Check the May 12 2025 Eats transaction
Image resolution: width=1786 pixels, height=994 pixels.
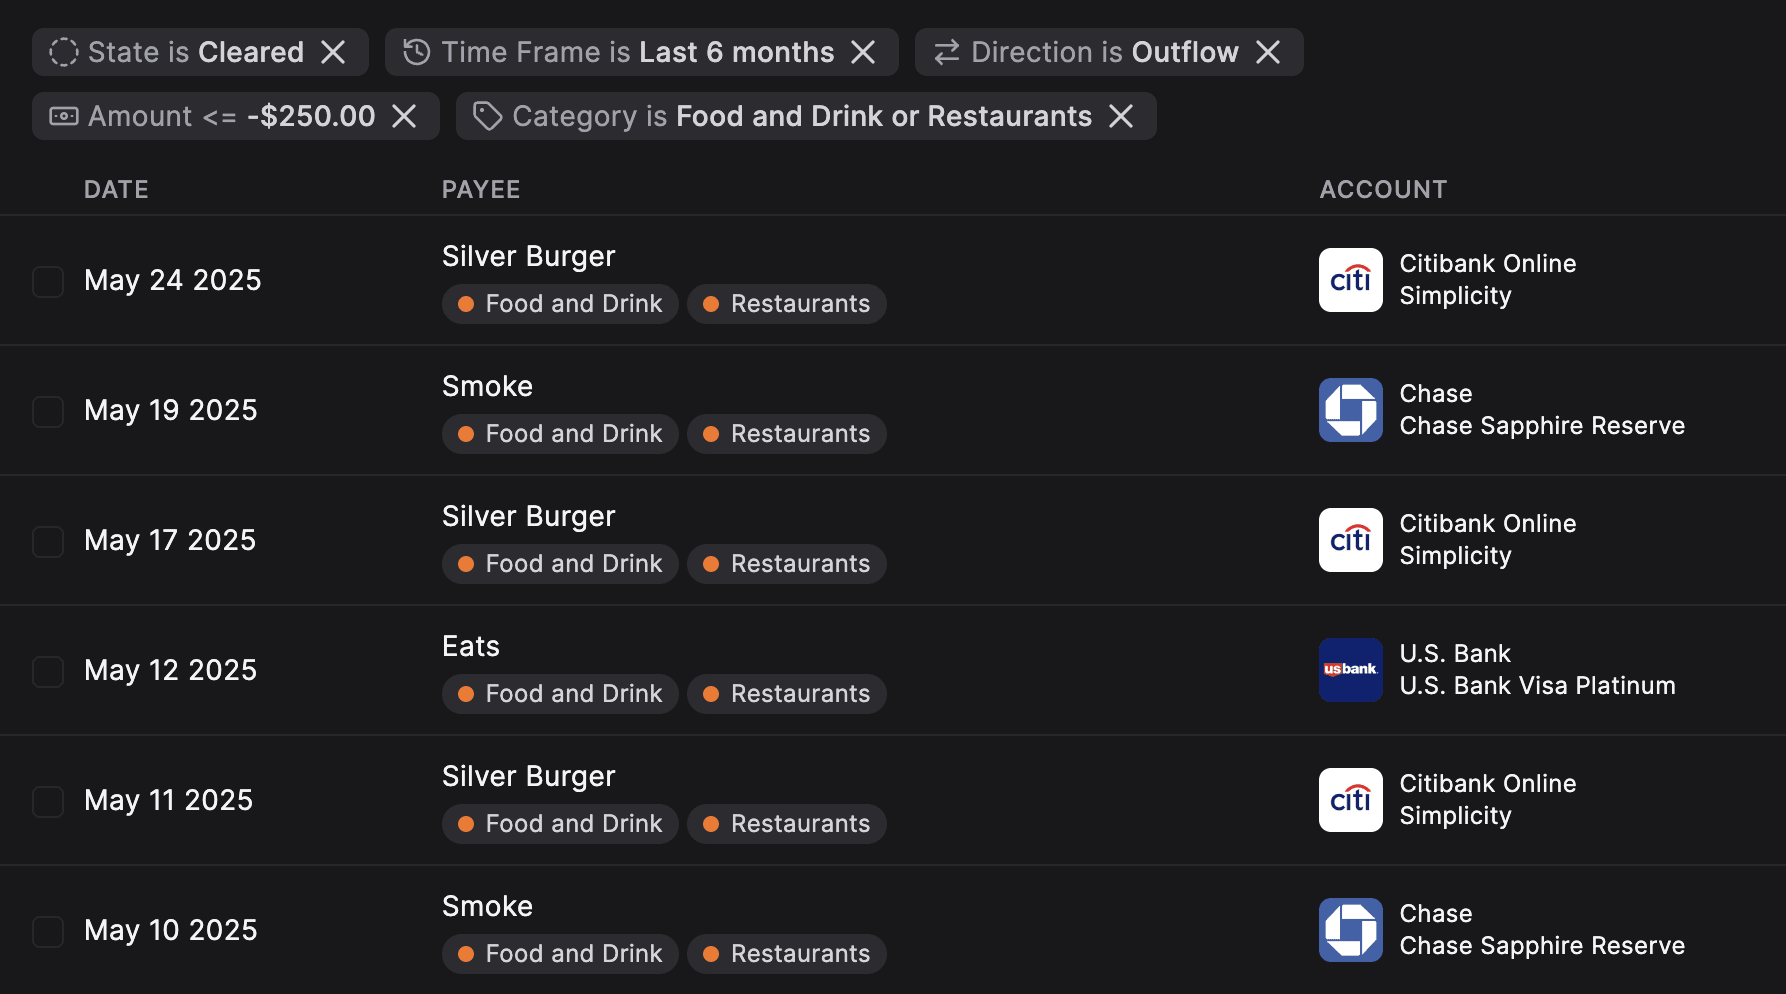tap(48, 671)
